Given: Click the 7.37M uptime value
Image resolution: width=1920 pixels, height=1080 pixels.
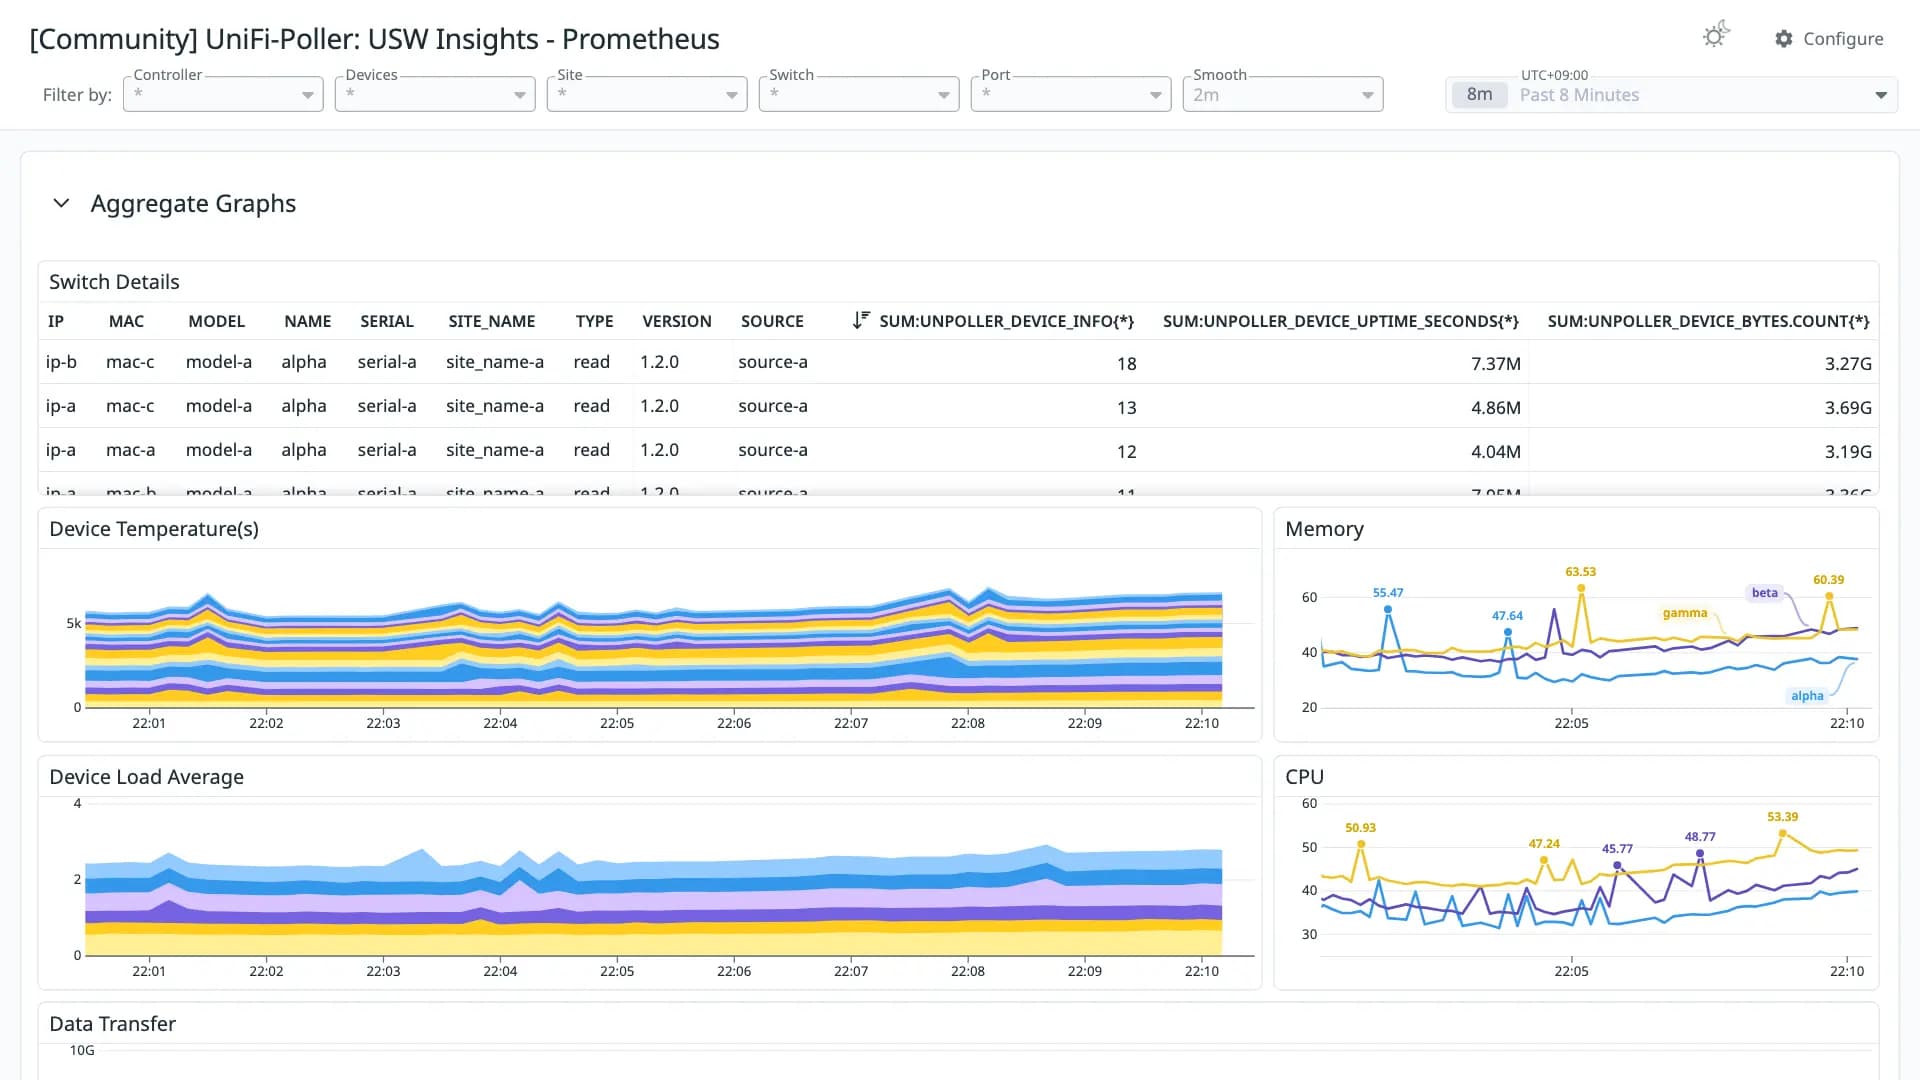Looking at the screenshot, I should pyautogui.click(x=1496, y=364).
